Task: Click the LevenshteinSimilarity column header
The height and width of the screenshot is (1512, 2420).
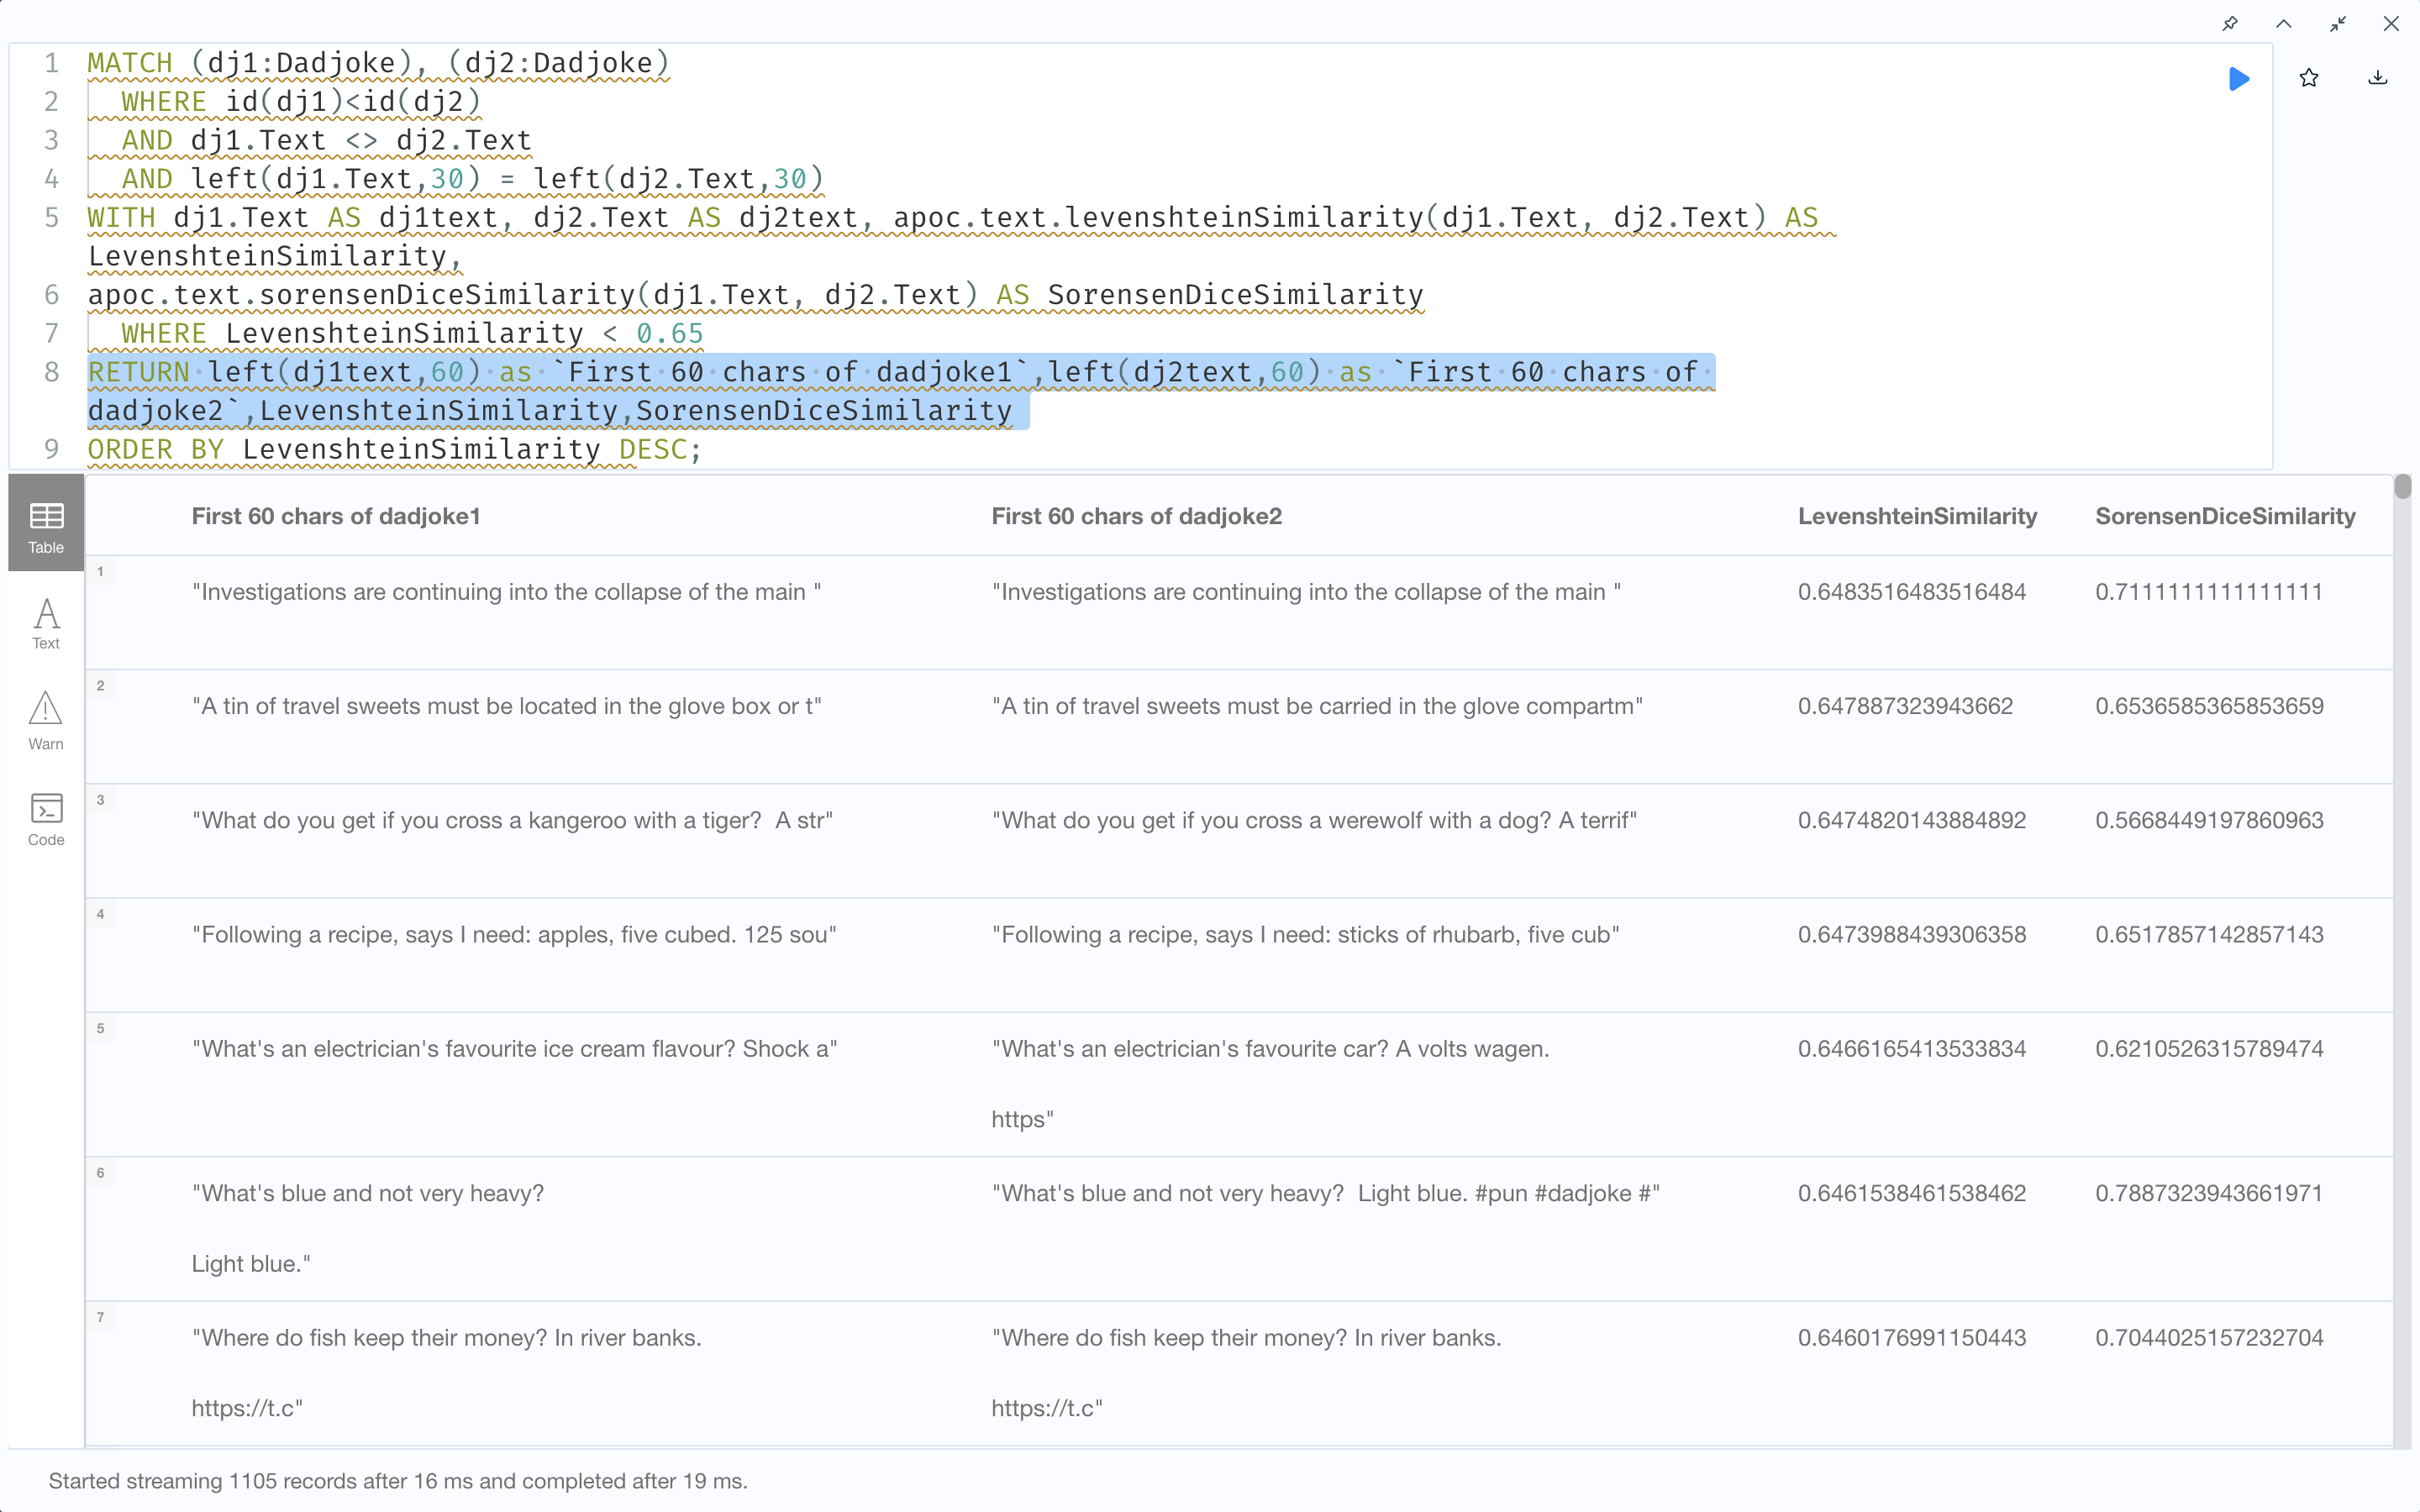Action: point(1917,516)
